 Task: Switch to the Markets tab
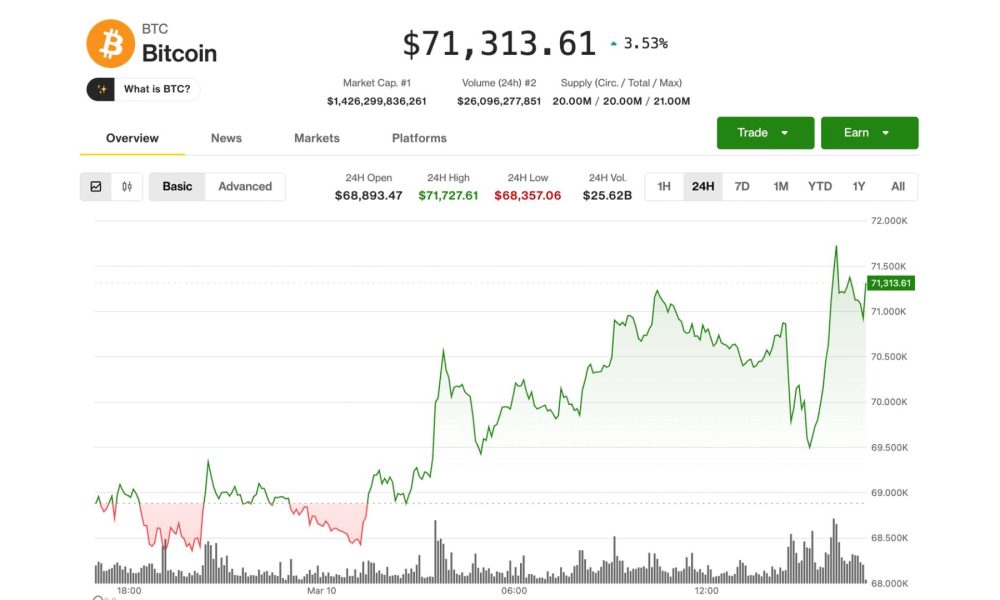(316, 138)
